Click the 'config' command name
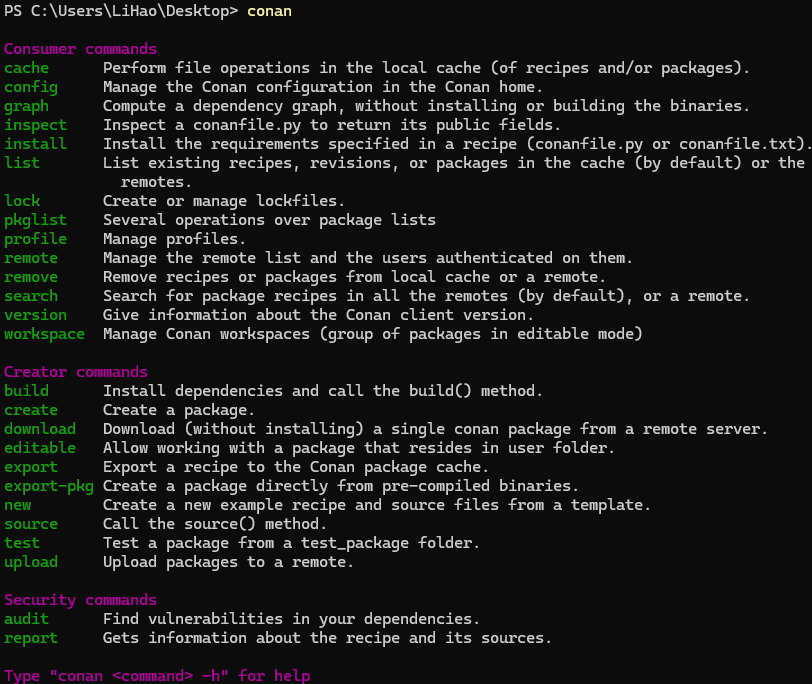The height and width of the screenshot is (684, 812). point(31,87)
